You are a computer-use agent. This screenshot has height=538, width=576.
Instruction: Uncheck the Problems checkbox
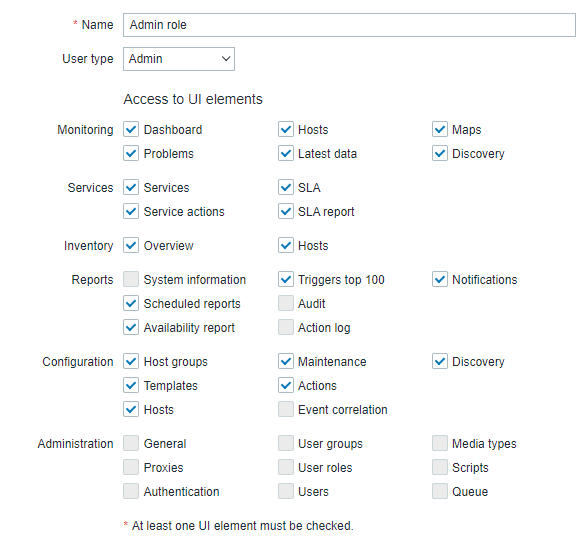(x=131, y=153)
